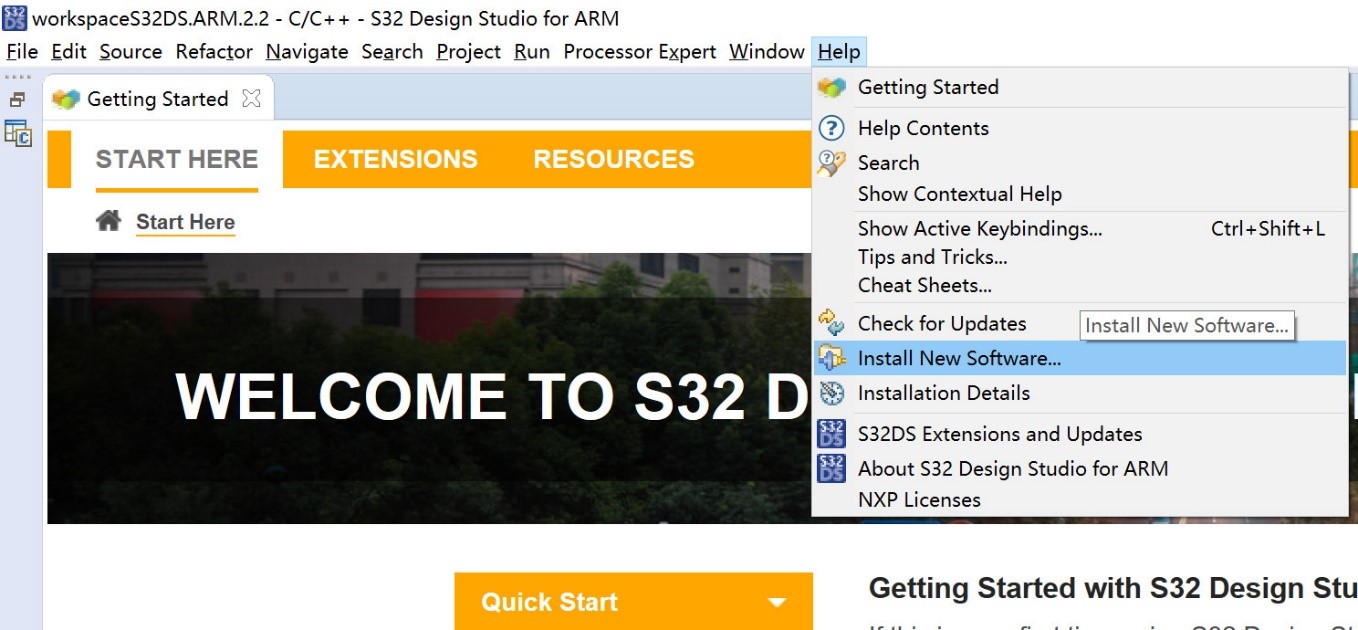Switch to START HERE tab

[x=177, y=159]
